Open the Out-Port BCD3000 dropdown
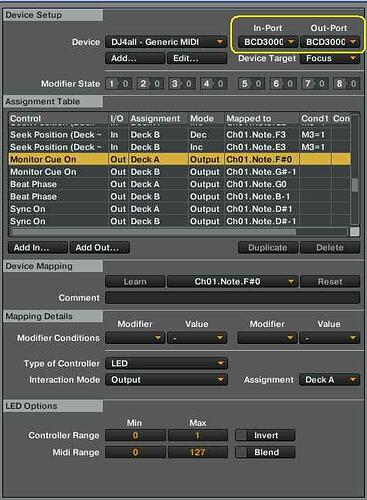This screenshot has width=367, height=500. click(x=330, y=42)
